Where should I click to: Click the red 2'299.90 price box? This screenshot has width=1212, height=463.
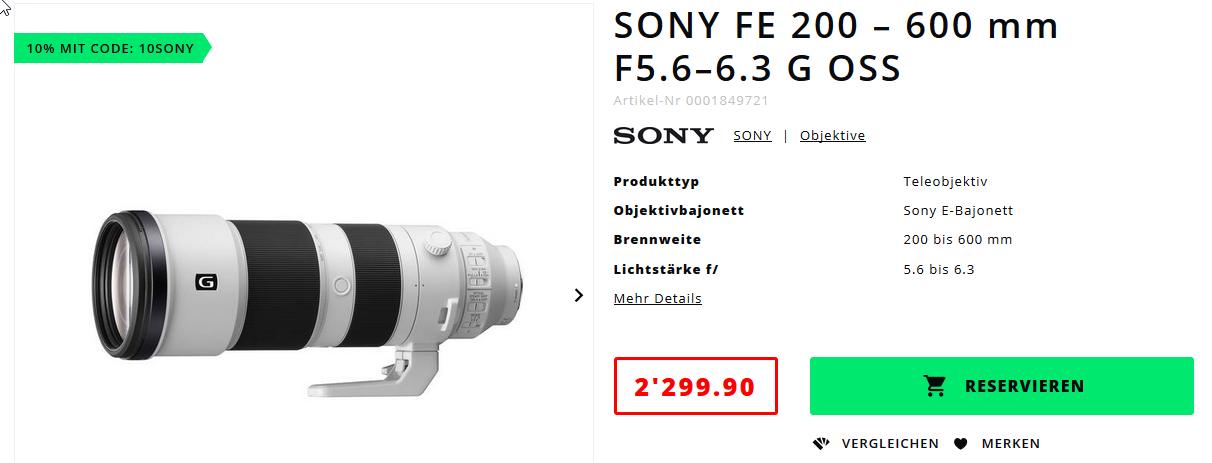tap(695, 386)
